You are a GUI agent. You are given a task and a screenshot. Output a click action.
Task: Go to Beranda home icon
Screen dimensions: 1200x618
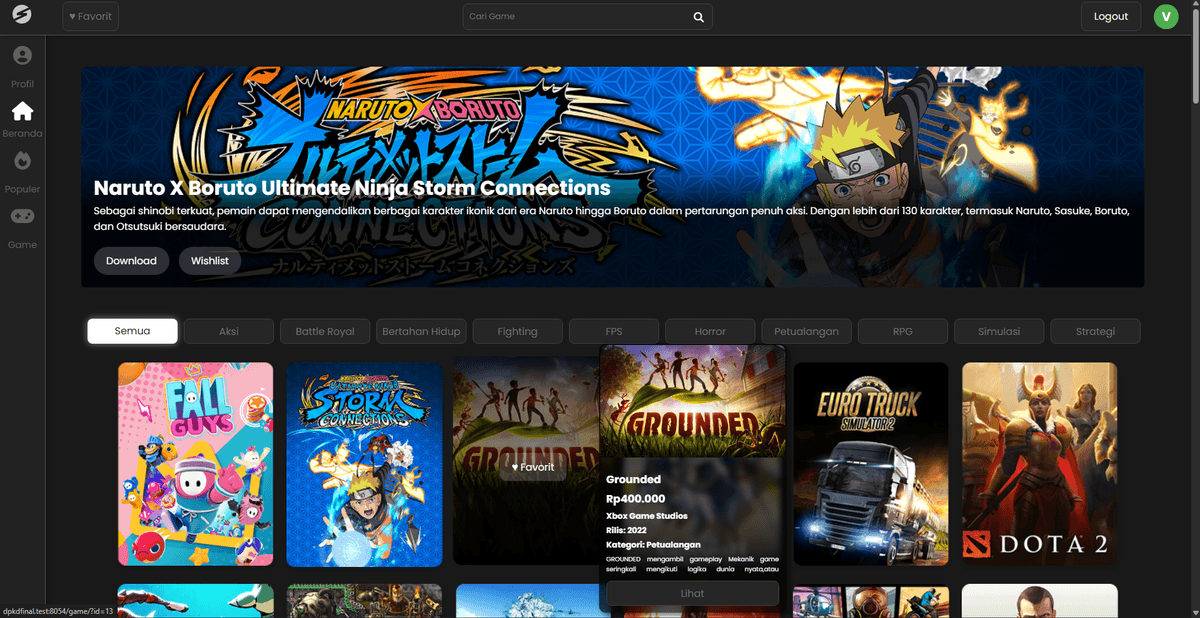(22, 112)
